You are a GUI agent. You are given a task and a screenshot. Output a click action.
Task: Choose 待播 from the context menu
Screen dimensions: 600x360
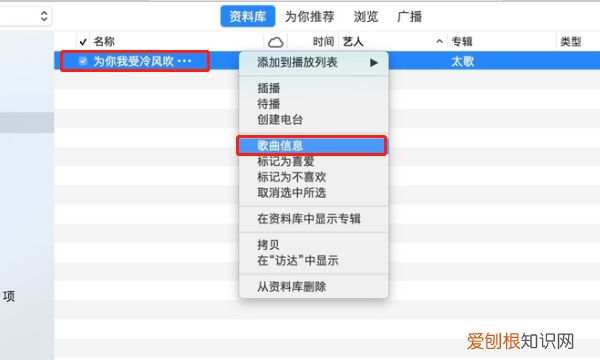pyautogui.click(x=269, y=104)
